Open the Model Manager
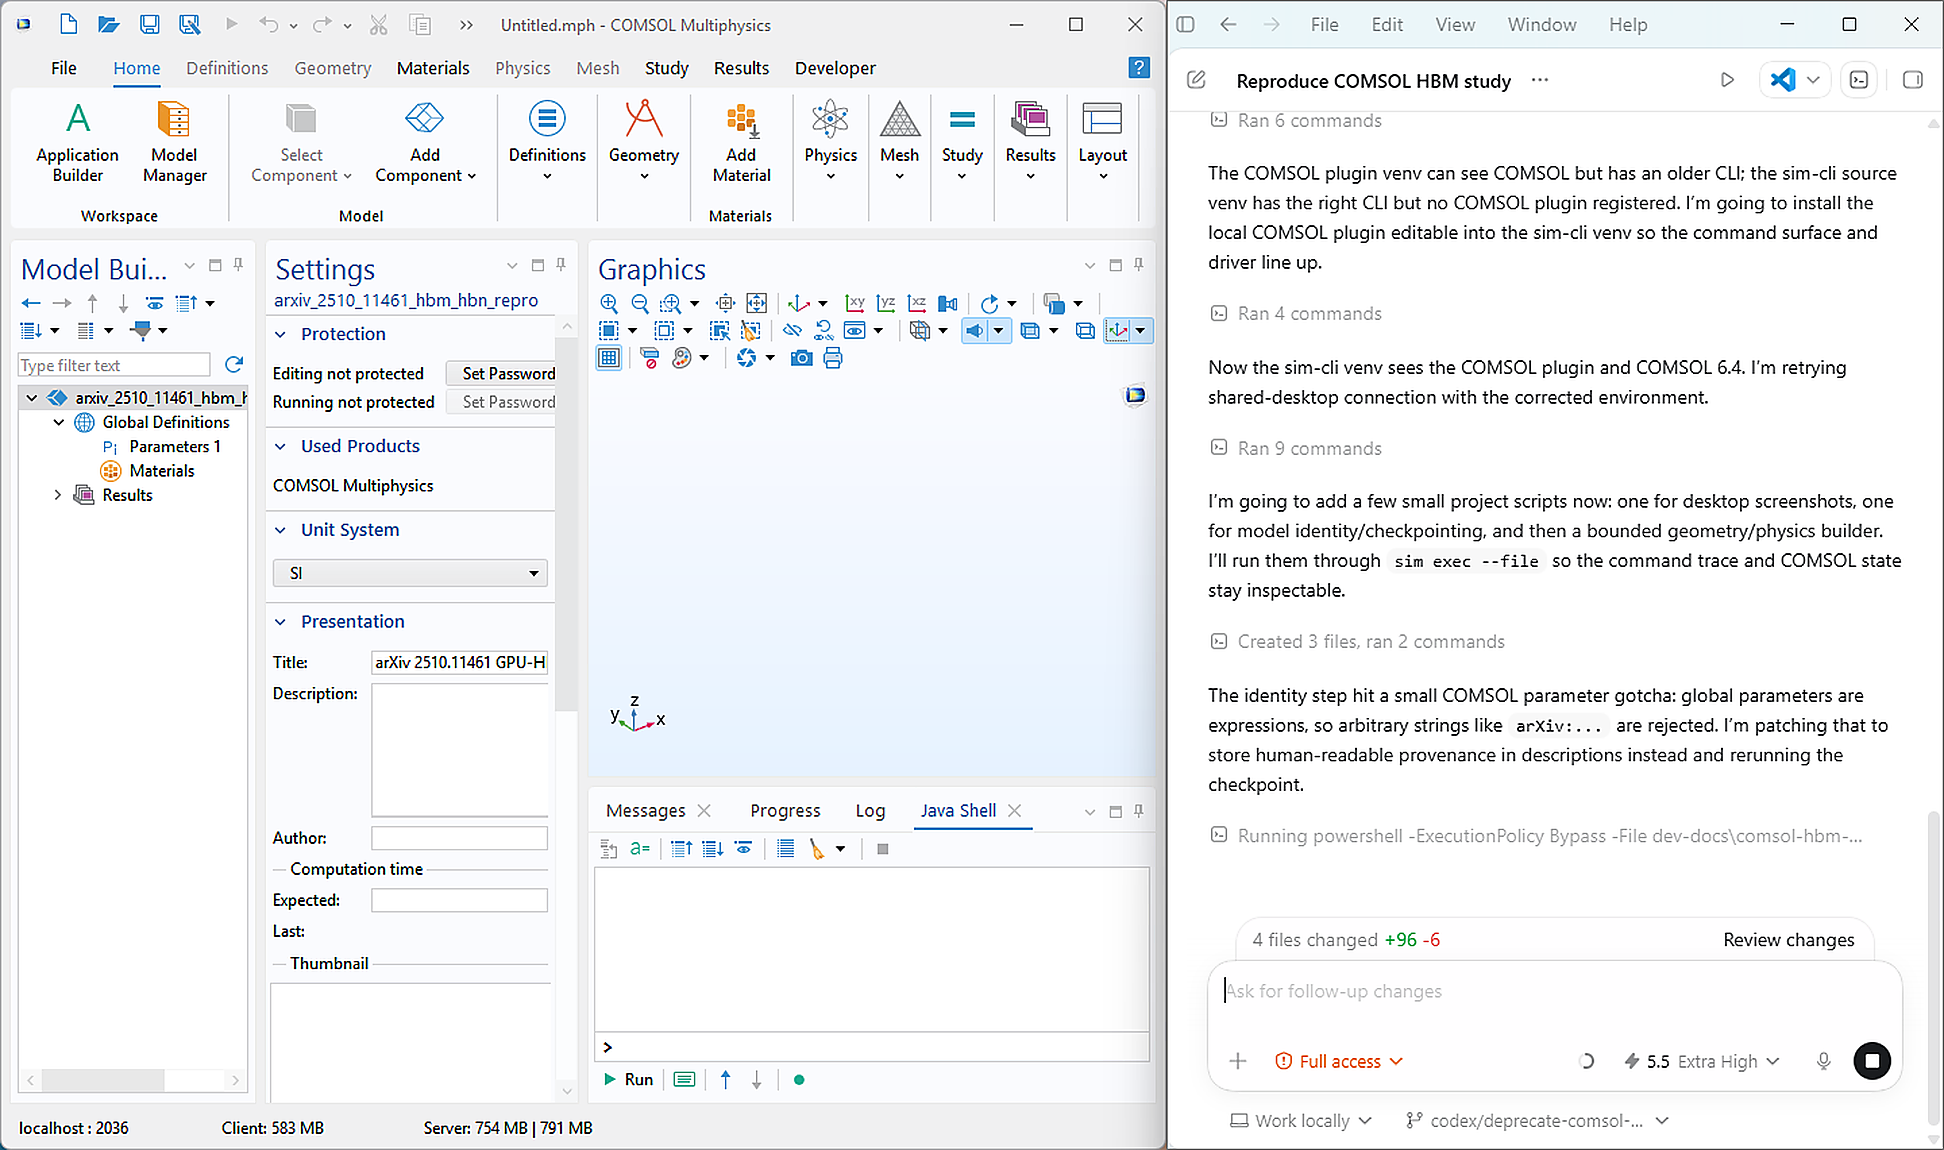 pyautogui.click(x=174, y=142)
